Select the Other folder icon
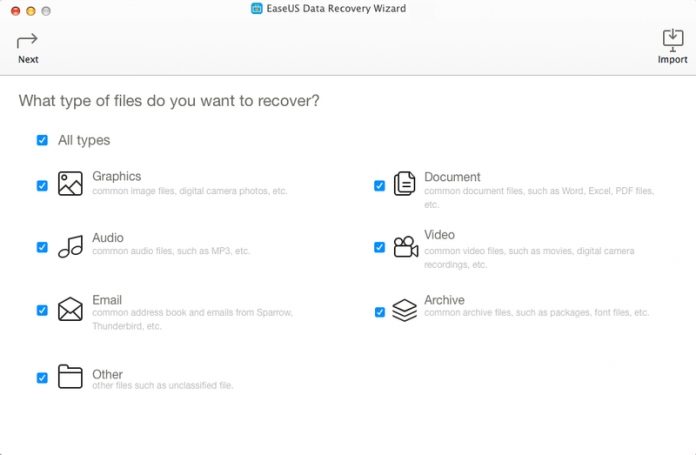696x455 pixels. tap(70, 376)
